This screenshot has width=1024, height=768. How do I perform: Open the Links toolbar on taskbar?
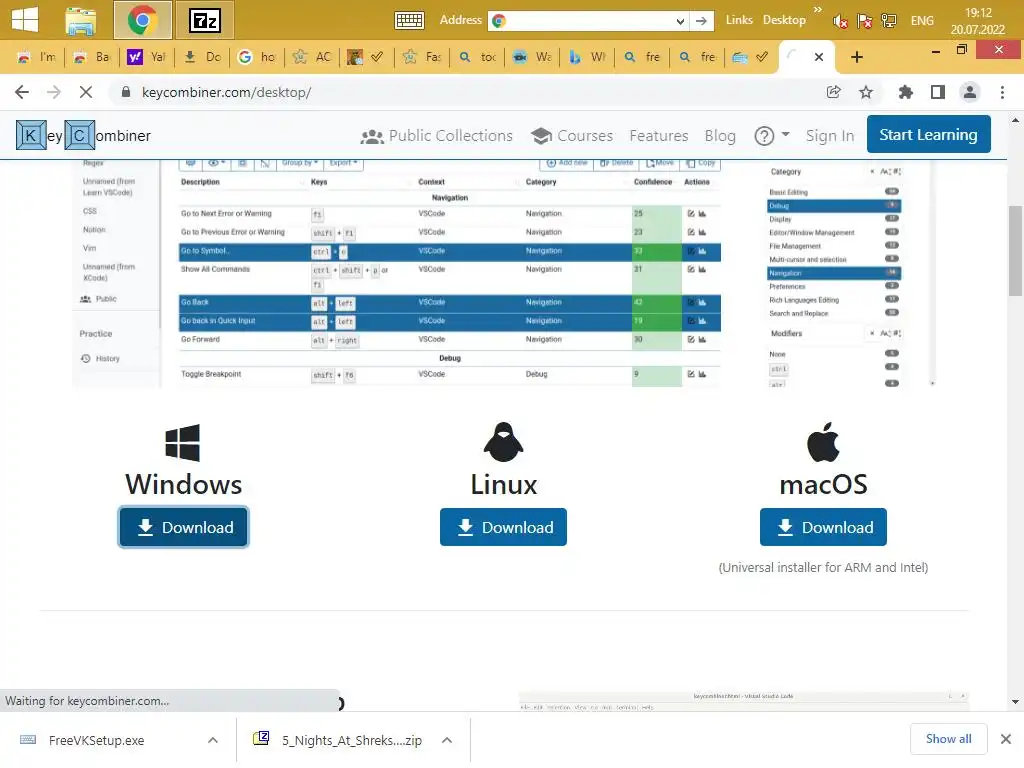point(739,20)
